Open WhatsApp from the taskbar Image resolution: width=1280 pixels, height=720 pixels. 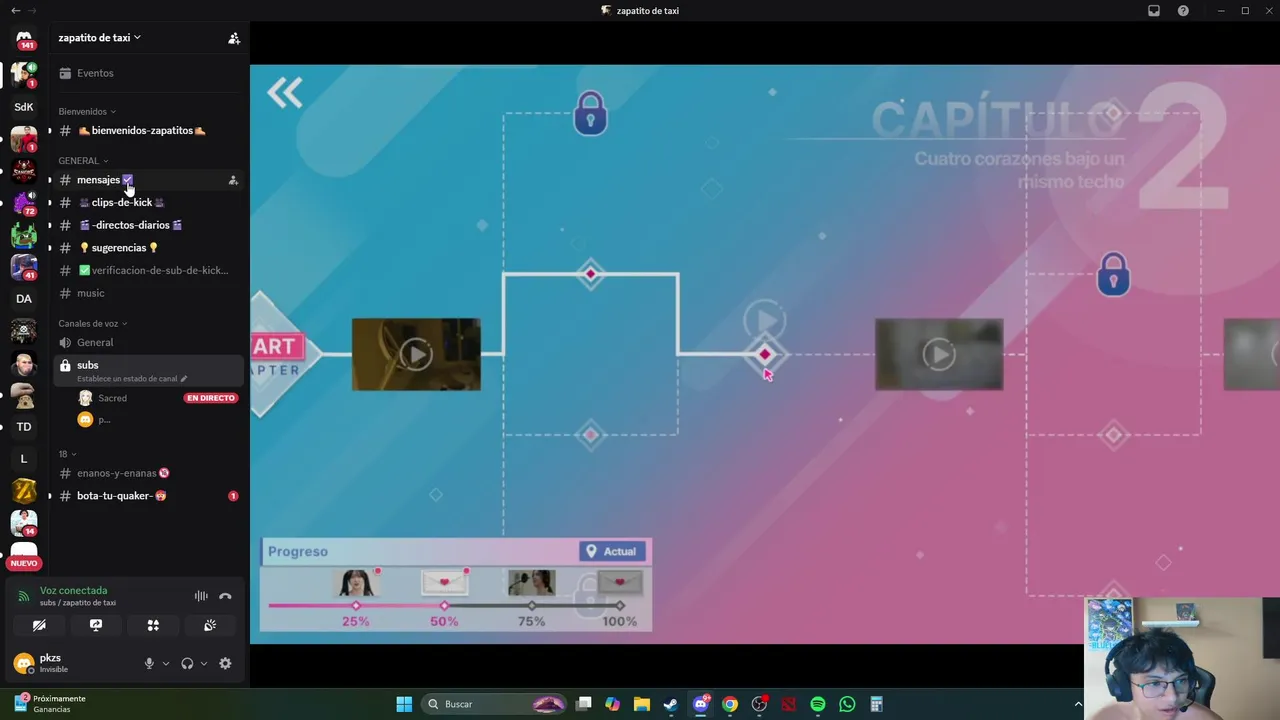(x=847, y=704)
